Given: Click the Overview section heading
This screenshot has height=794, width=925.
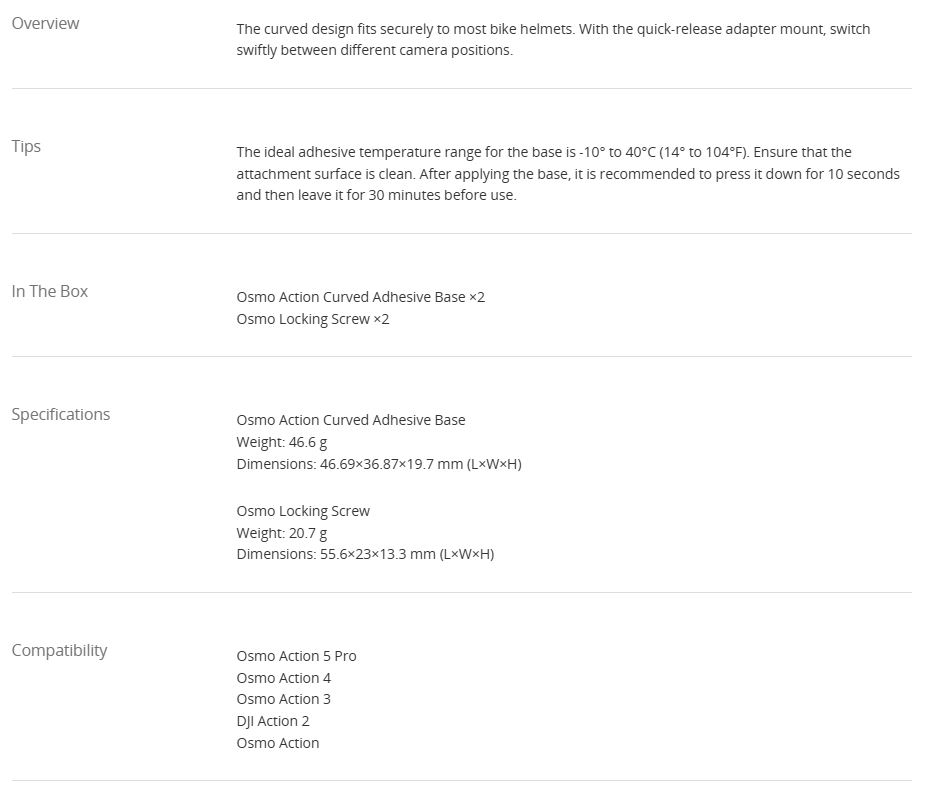Looking at the screenshot, I should [45, 23].
